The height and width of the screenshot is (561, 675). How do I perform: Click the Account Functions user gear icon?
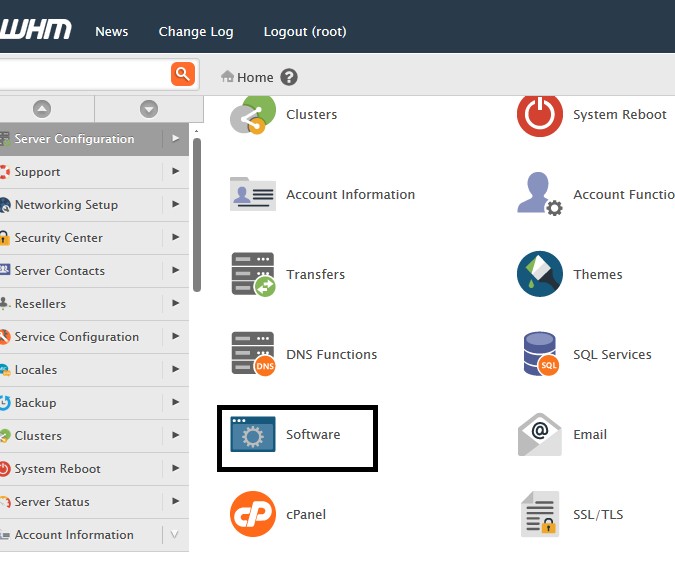[540, 194]
